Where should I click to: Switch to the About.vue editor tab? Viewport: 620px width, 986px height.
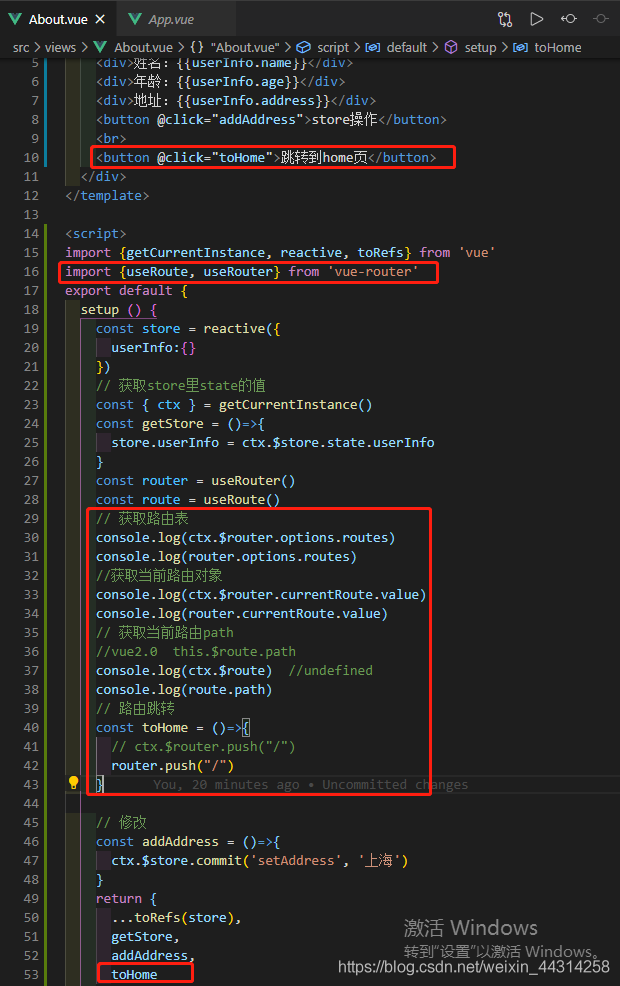coord(57,19)
